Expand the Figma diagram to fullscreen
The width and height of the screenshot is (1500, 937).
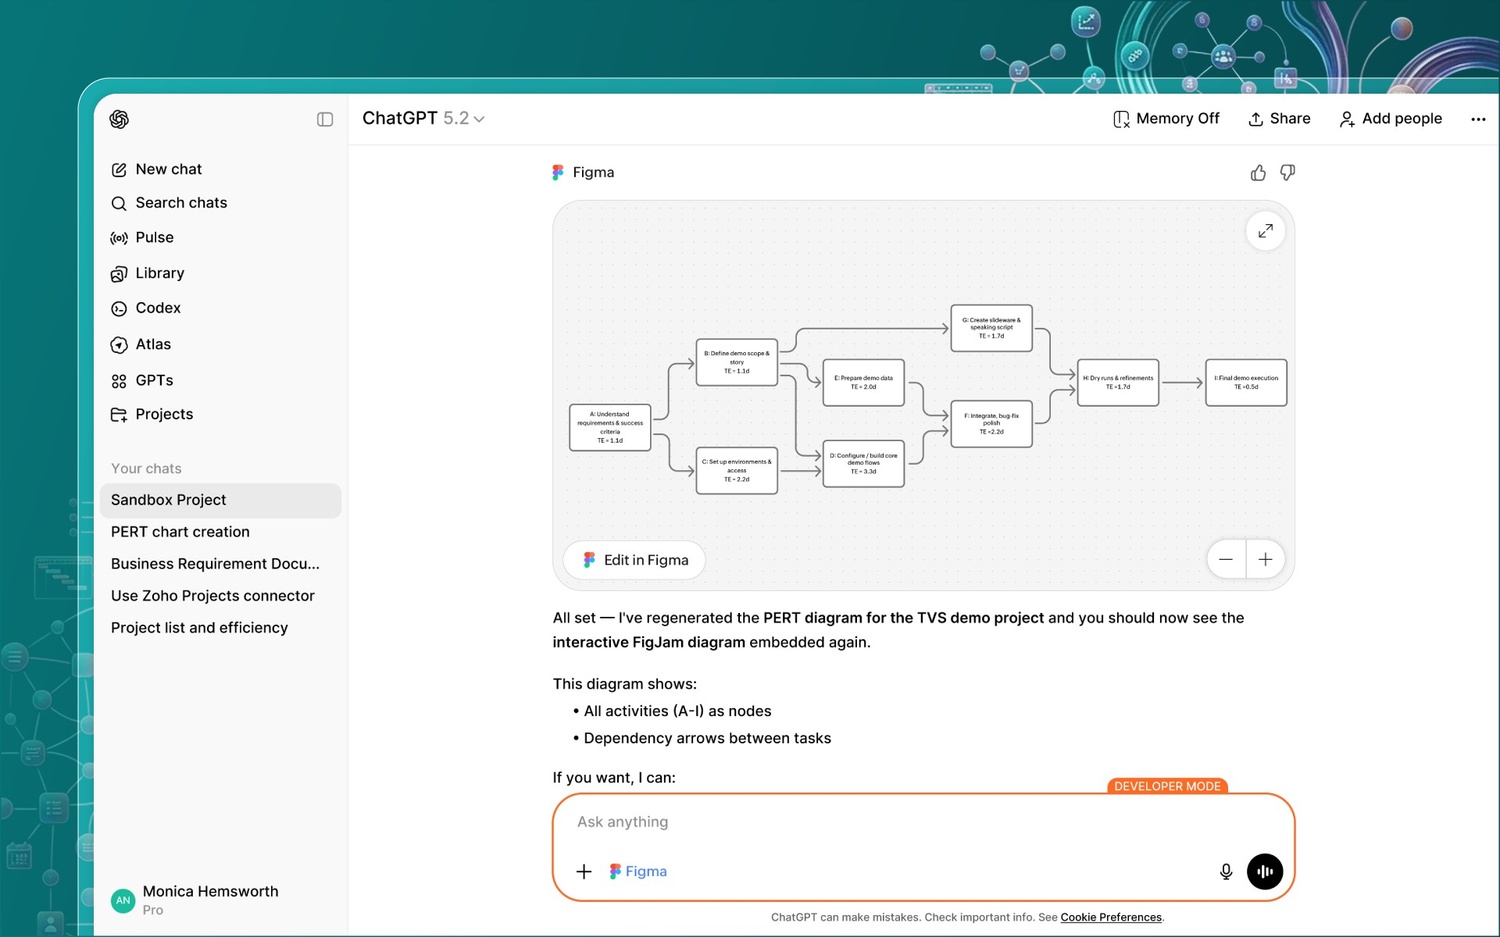click(1265, 231)
